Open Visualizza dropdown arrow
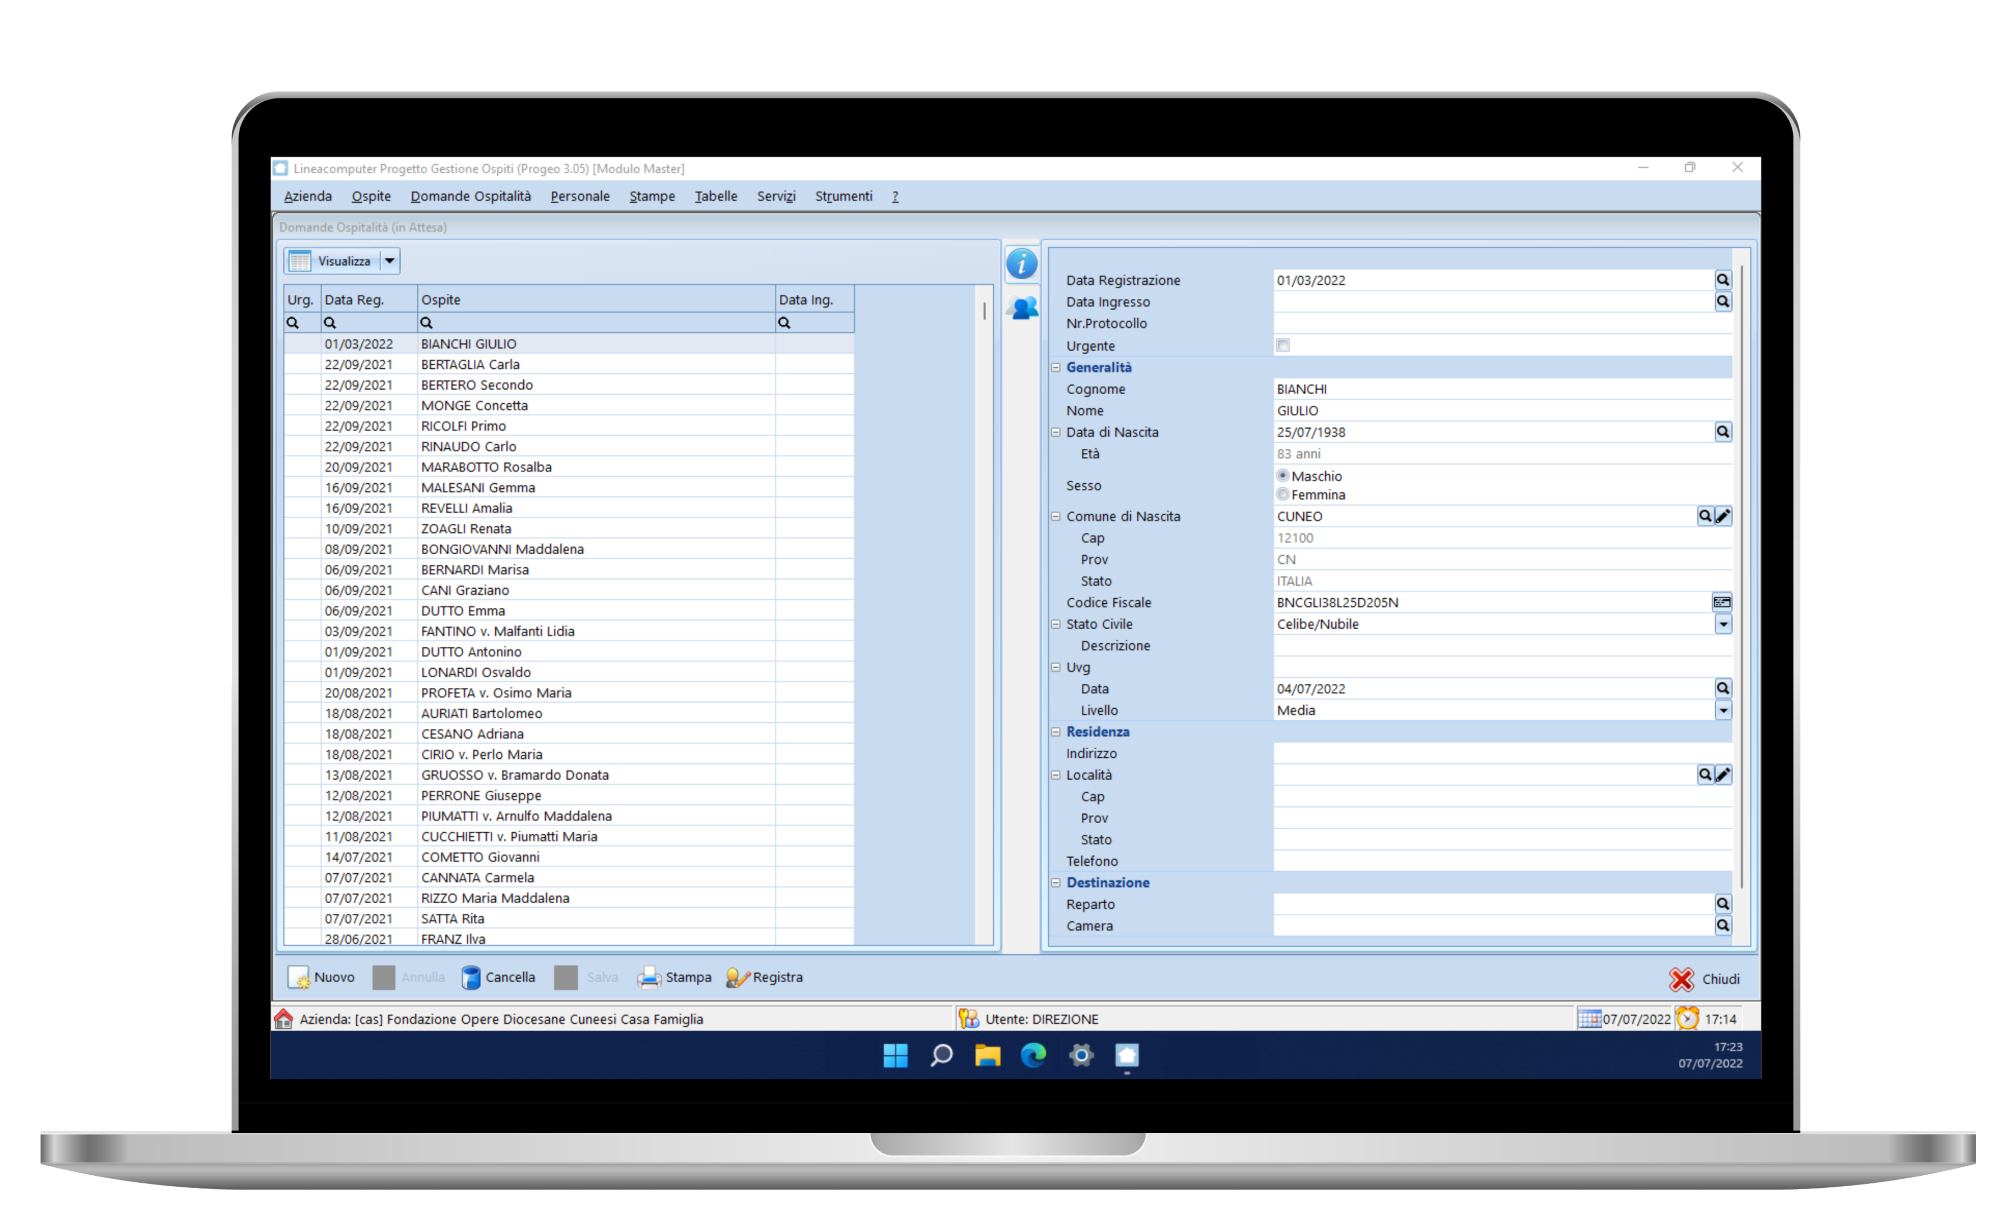The image size is (2000, 1232). coord(390,261)
